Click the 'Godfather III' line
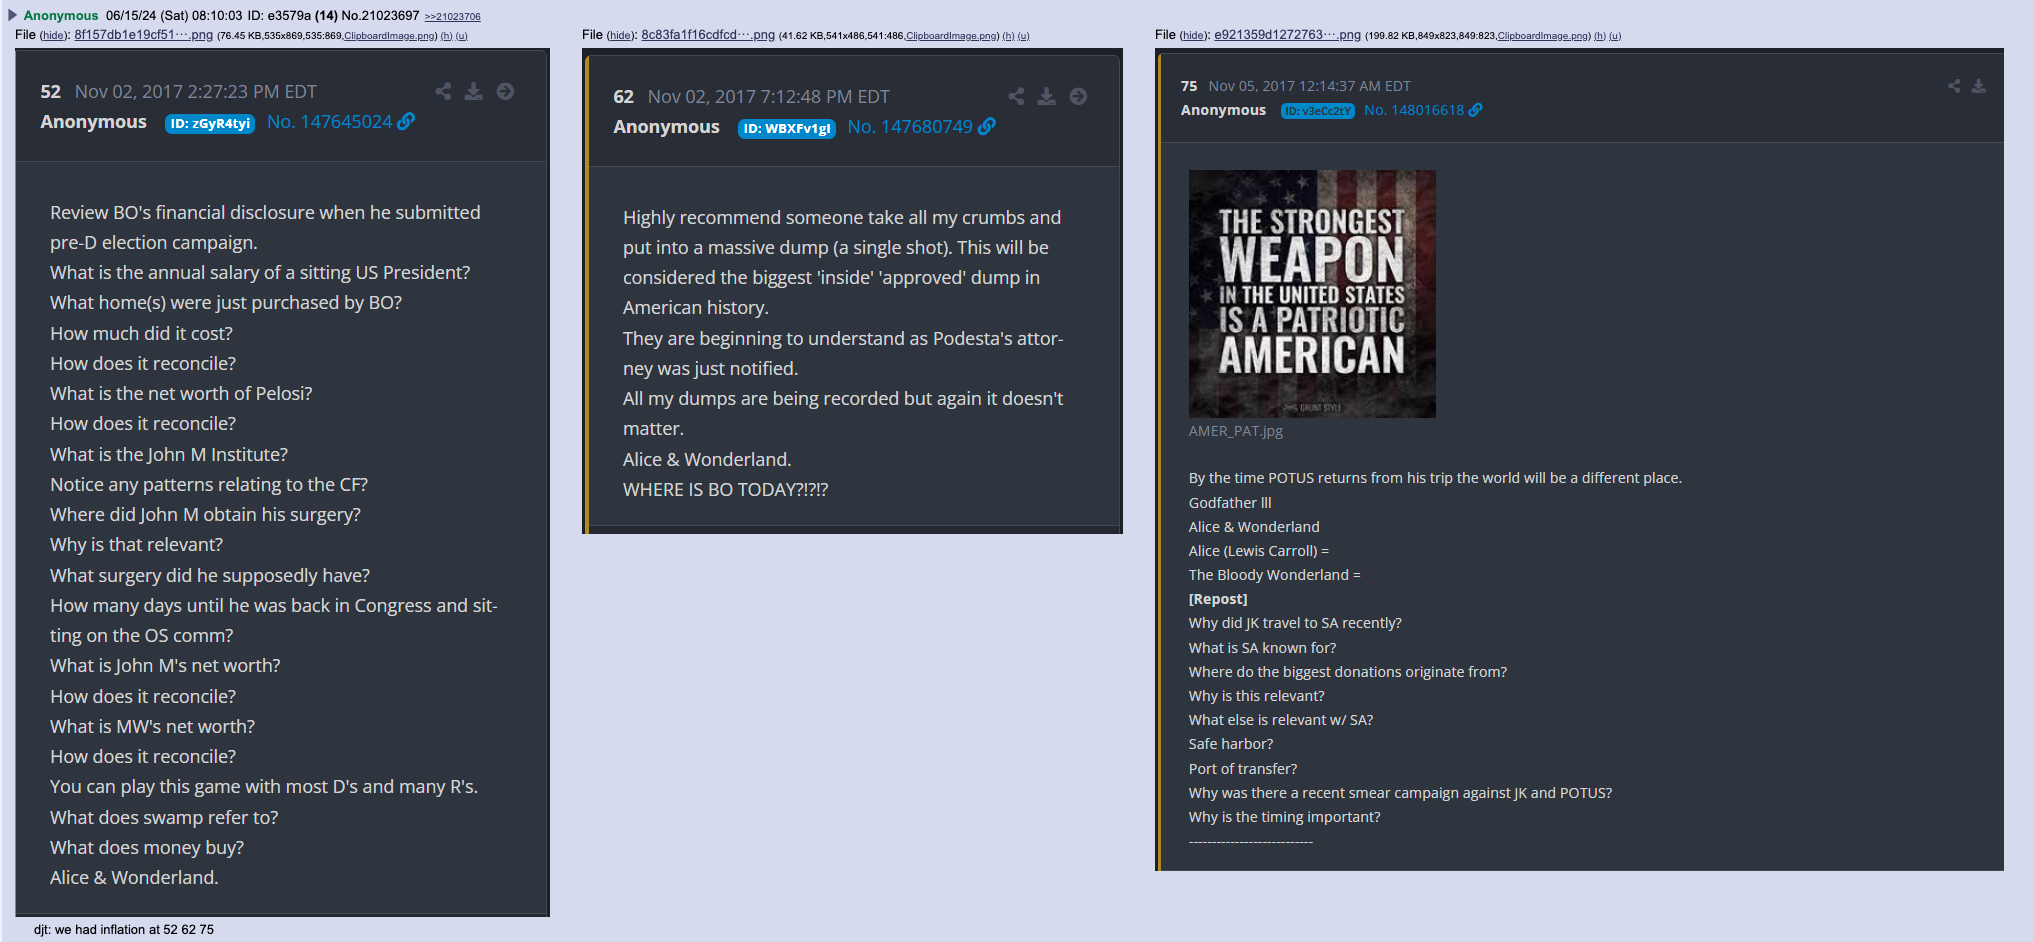 (x=1230, y=503)
